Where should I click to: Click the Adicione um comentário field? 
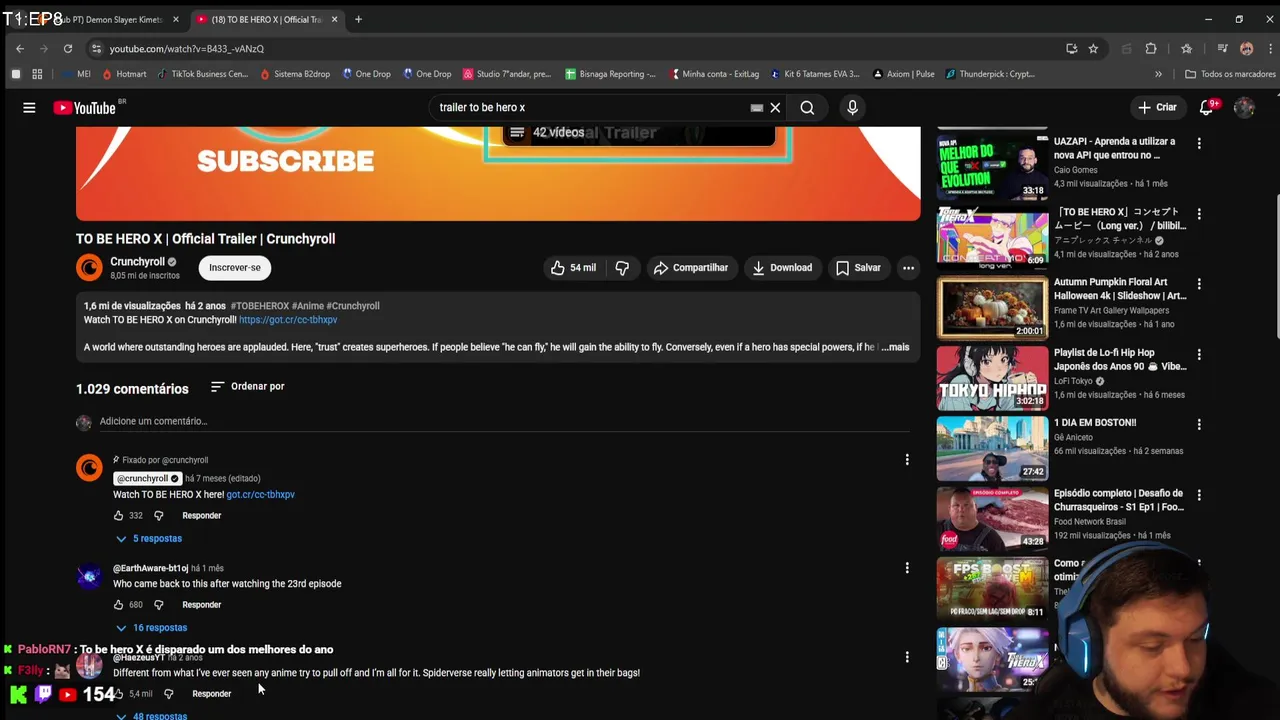(504, 422)
